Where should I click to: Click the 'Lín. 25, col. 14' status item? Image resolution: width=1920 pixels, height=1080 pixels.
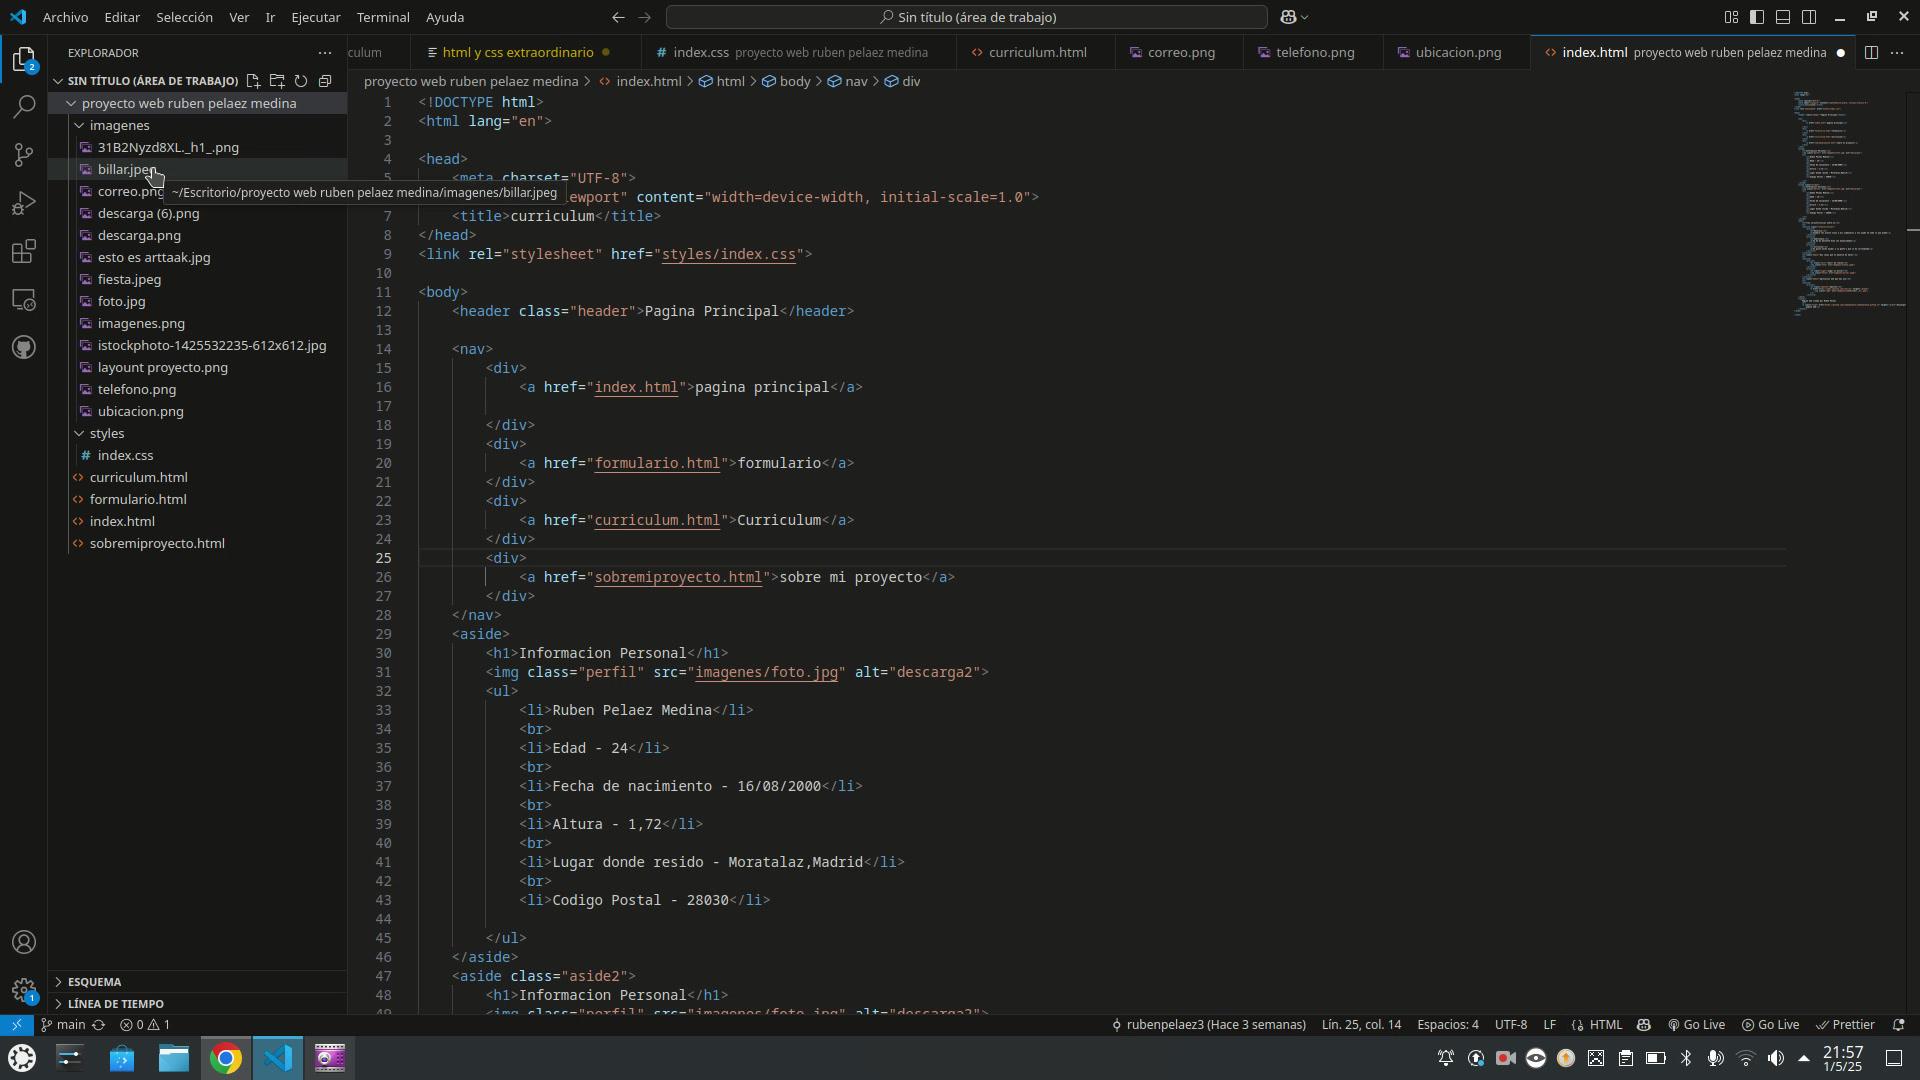coord(1361,1025)
